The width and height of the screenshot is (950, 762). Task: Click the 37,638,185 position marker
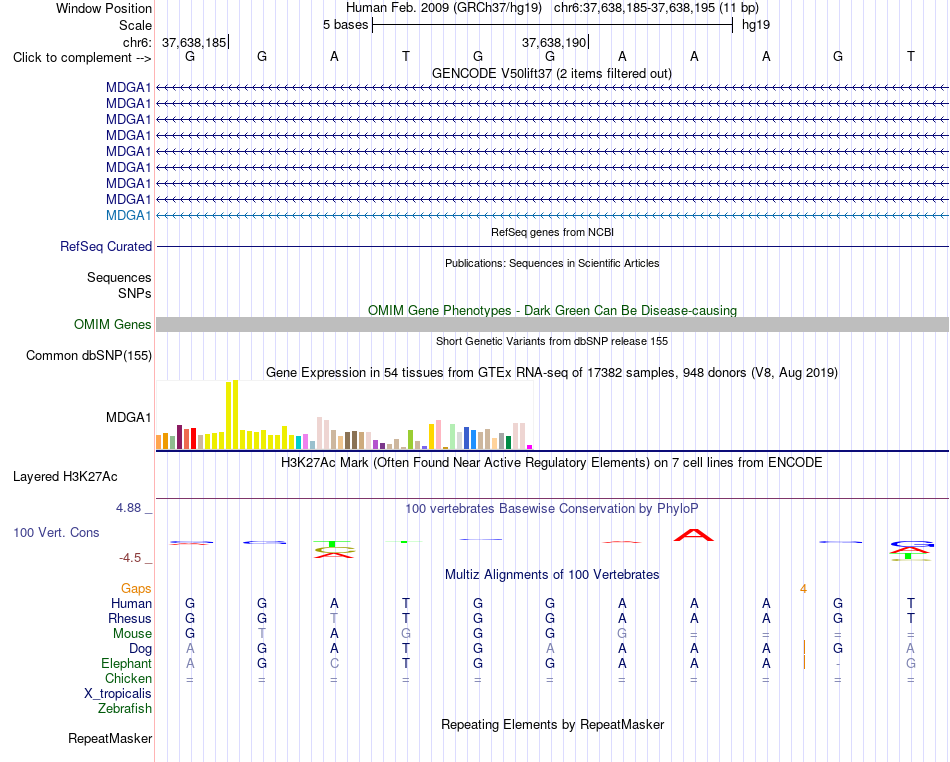[x=194, y=42]
